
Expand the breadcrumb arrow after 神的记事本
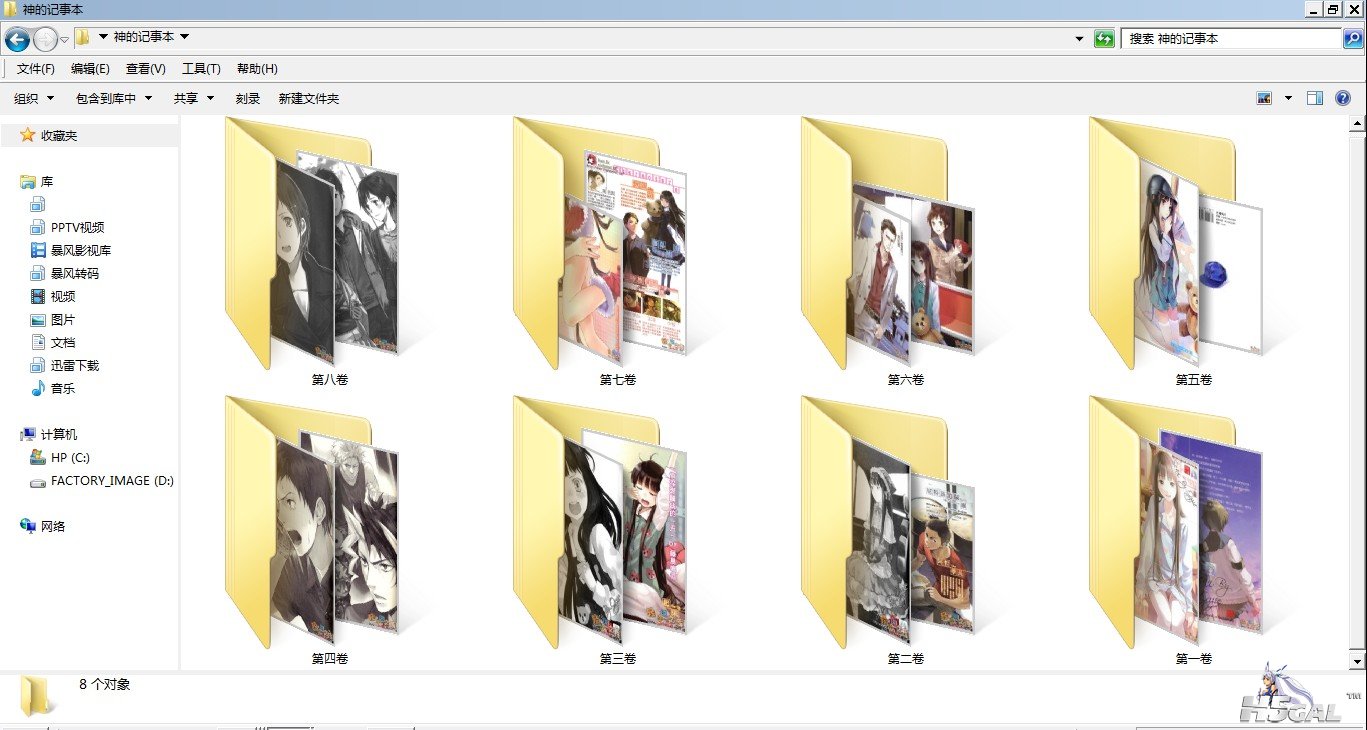[185, 37]
